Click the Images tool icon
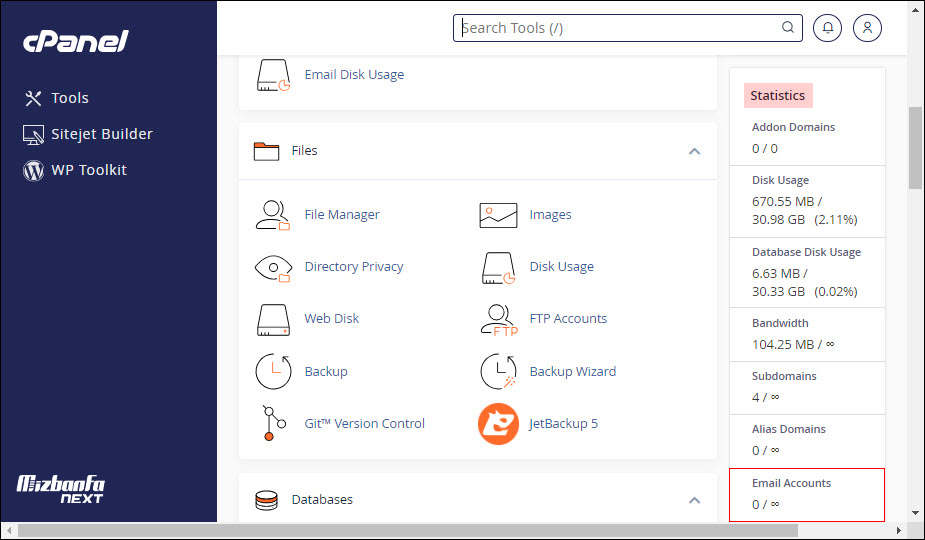925x540 pixels. [498, 215]
